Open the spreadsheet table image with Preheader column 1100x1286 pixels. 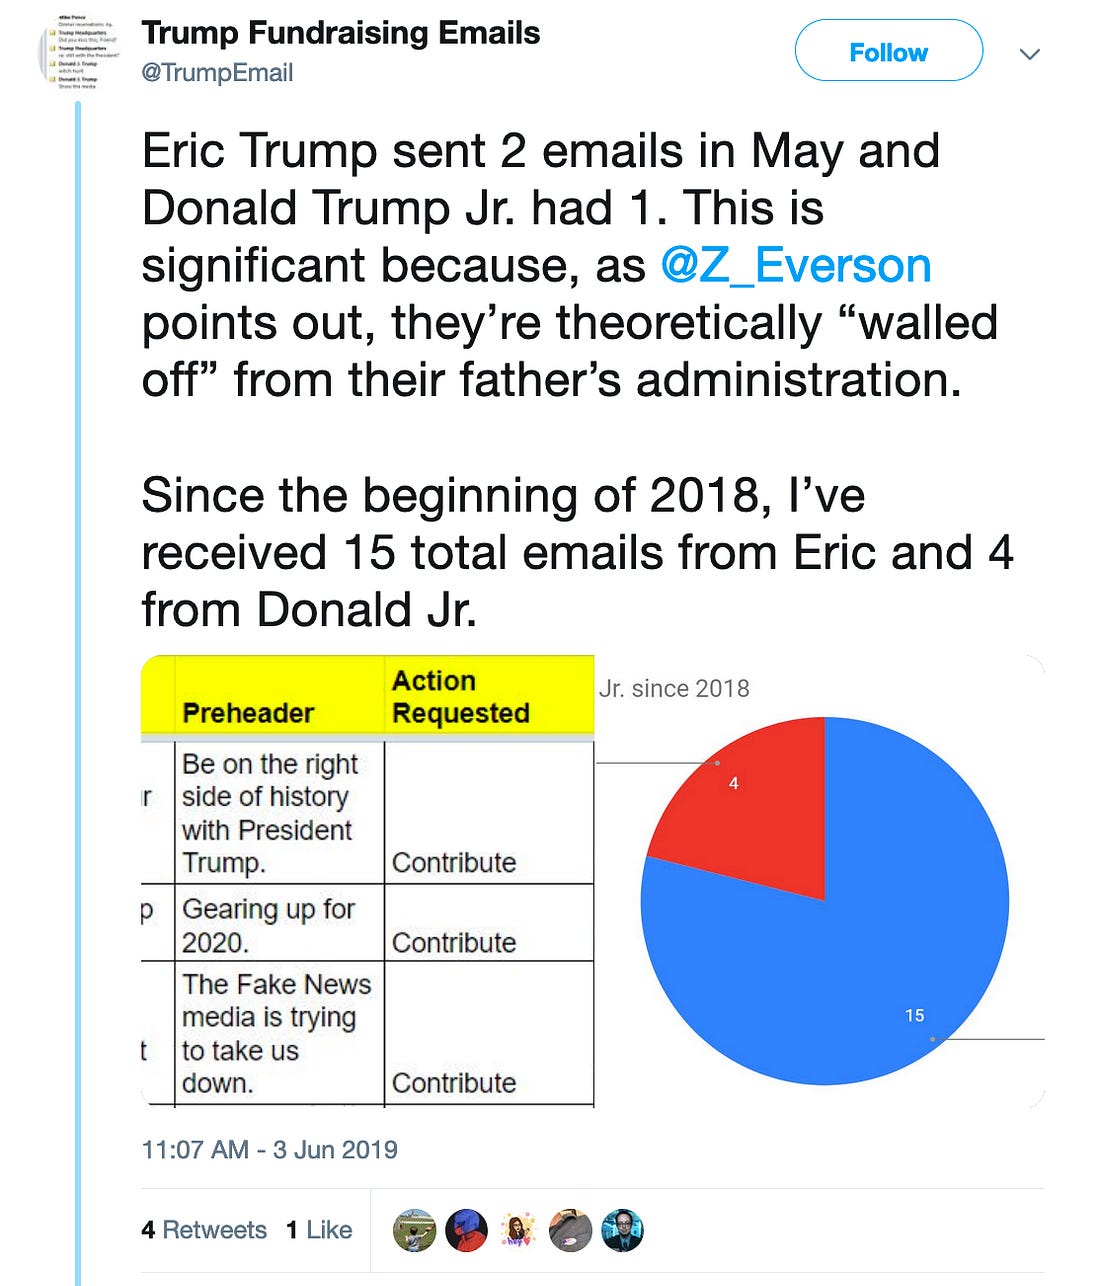(367, 881)
